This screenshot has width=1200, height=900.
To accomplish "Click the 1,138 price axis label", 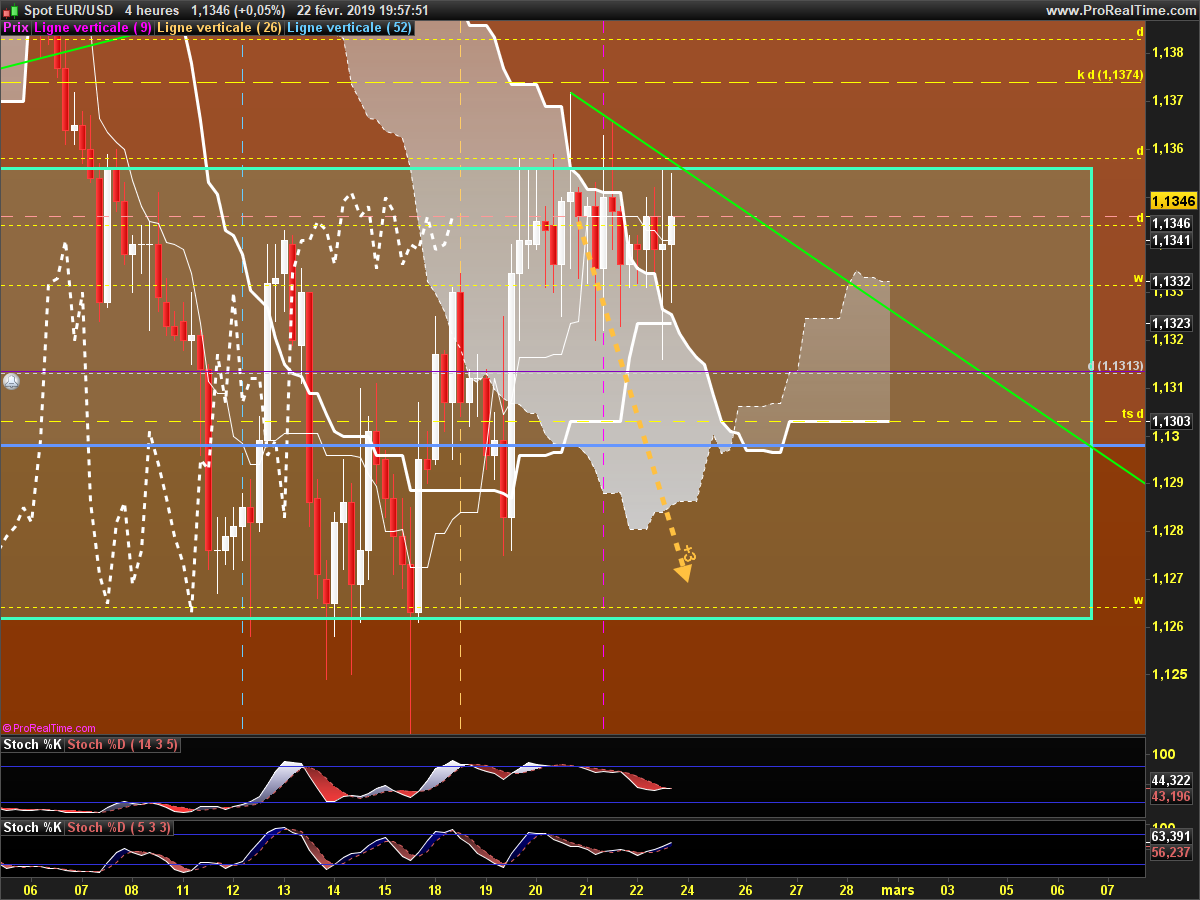I will tap(1169, 52).
